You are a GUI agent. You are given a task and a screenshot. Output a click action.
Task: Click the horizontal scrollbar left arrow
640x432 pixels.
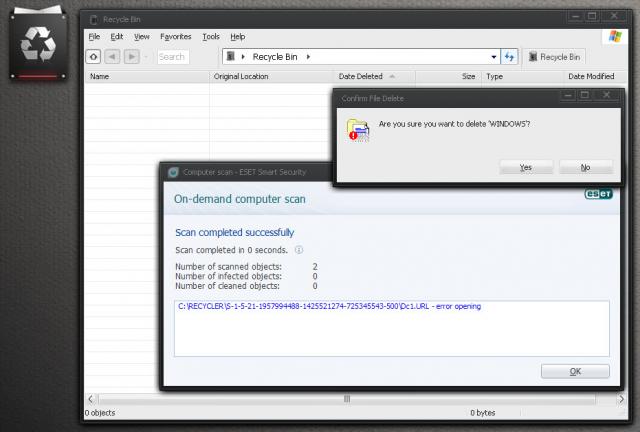click(91, 399)
